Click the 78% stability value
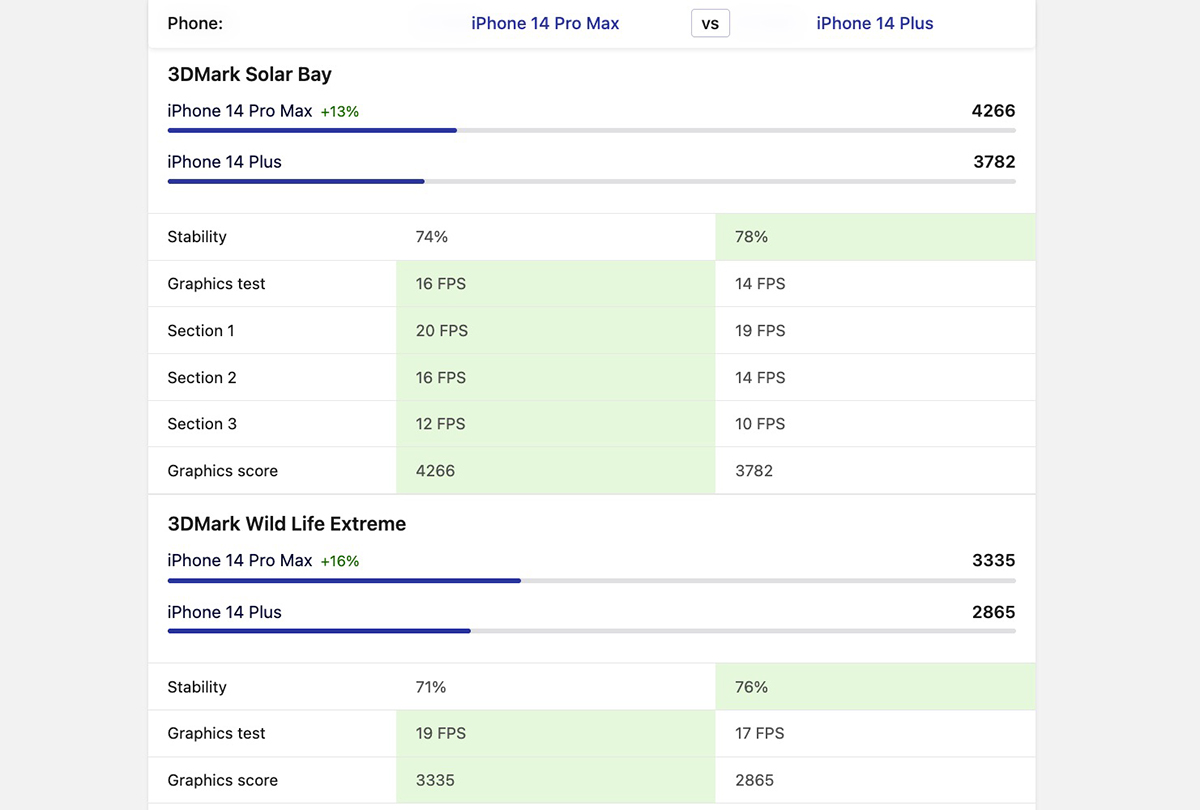The width and height of the screenshot is (1200, 810). click(752, 237)
